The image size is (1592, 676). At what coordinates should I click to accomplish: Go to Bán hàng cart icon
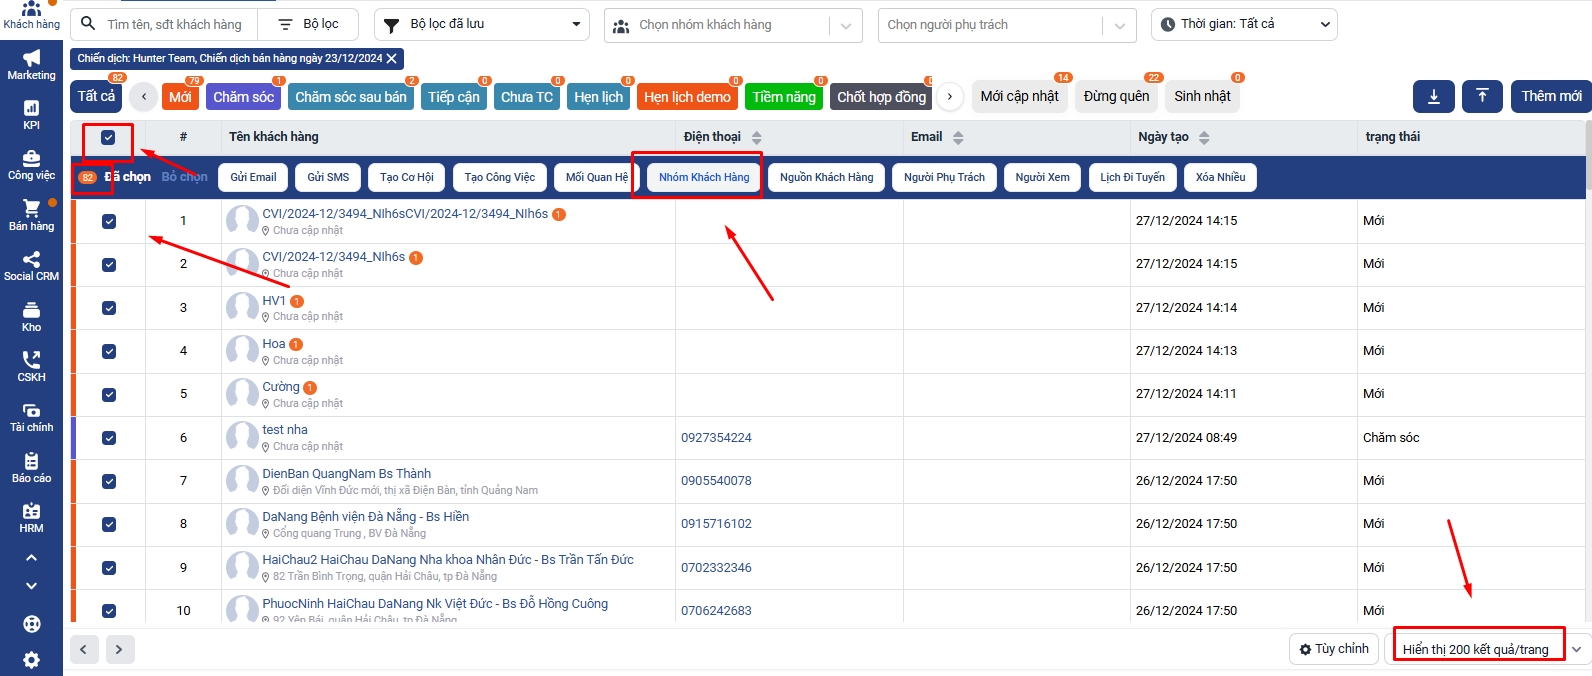click(31, 214)
